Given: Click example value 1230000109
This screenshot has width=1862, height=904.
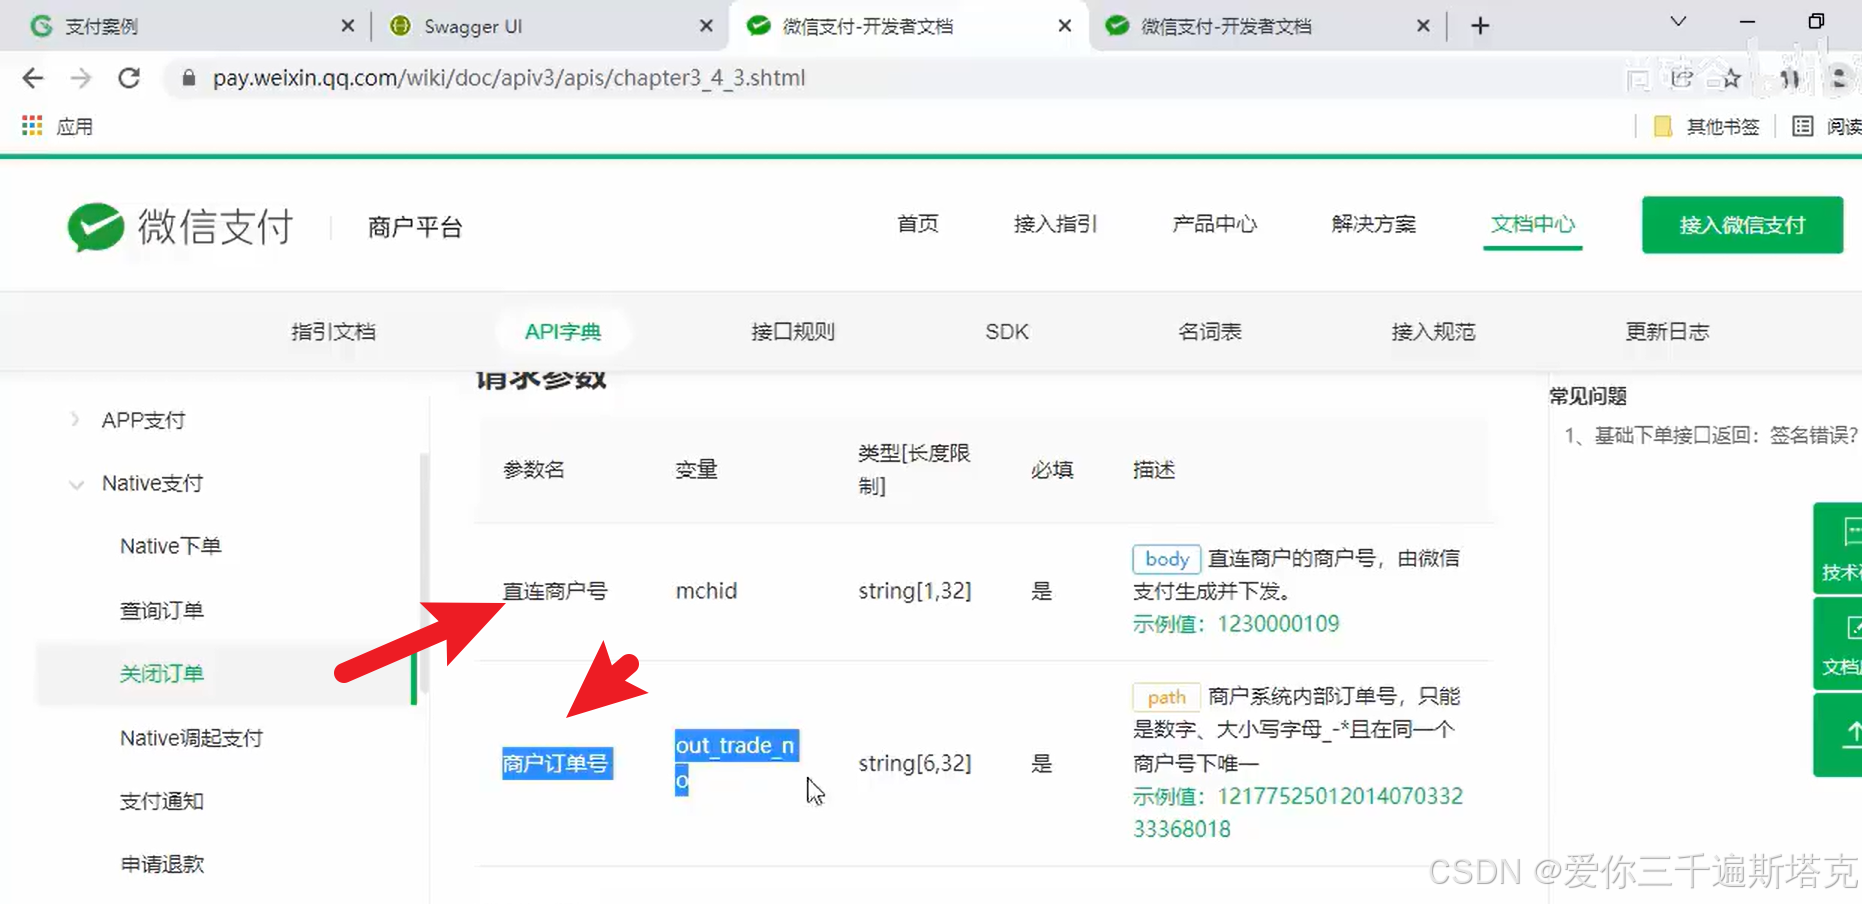Looking at the screenshot, I should 1278,624.
